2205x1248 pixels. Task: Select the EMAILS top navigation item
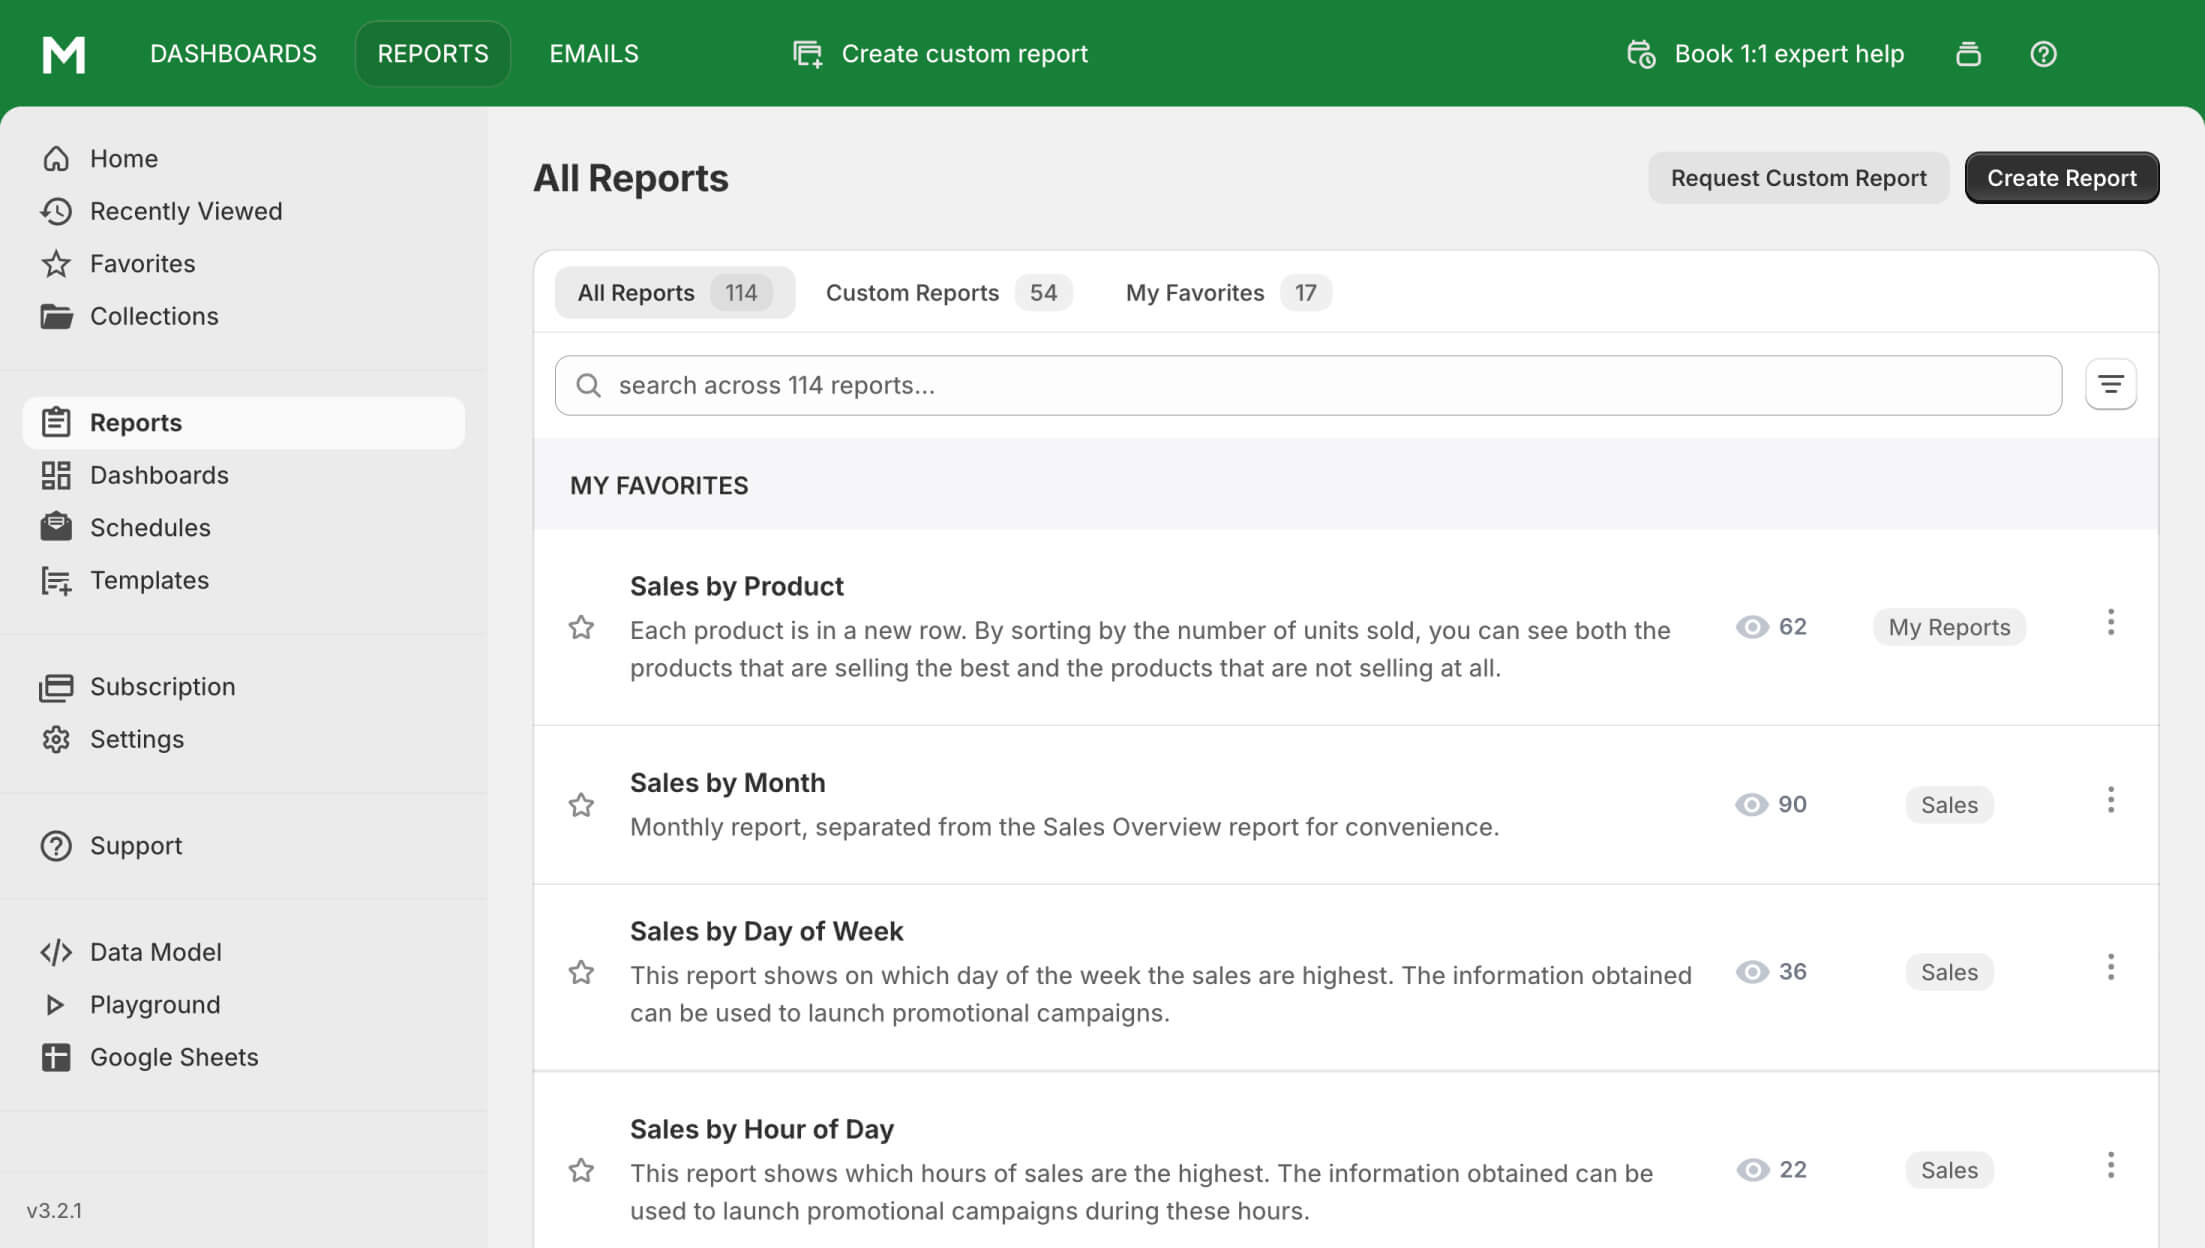click(593, 54)
